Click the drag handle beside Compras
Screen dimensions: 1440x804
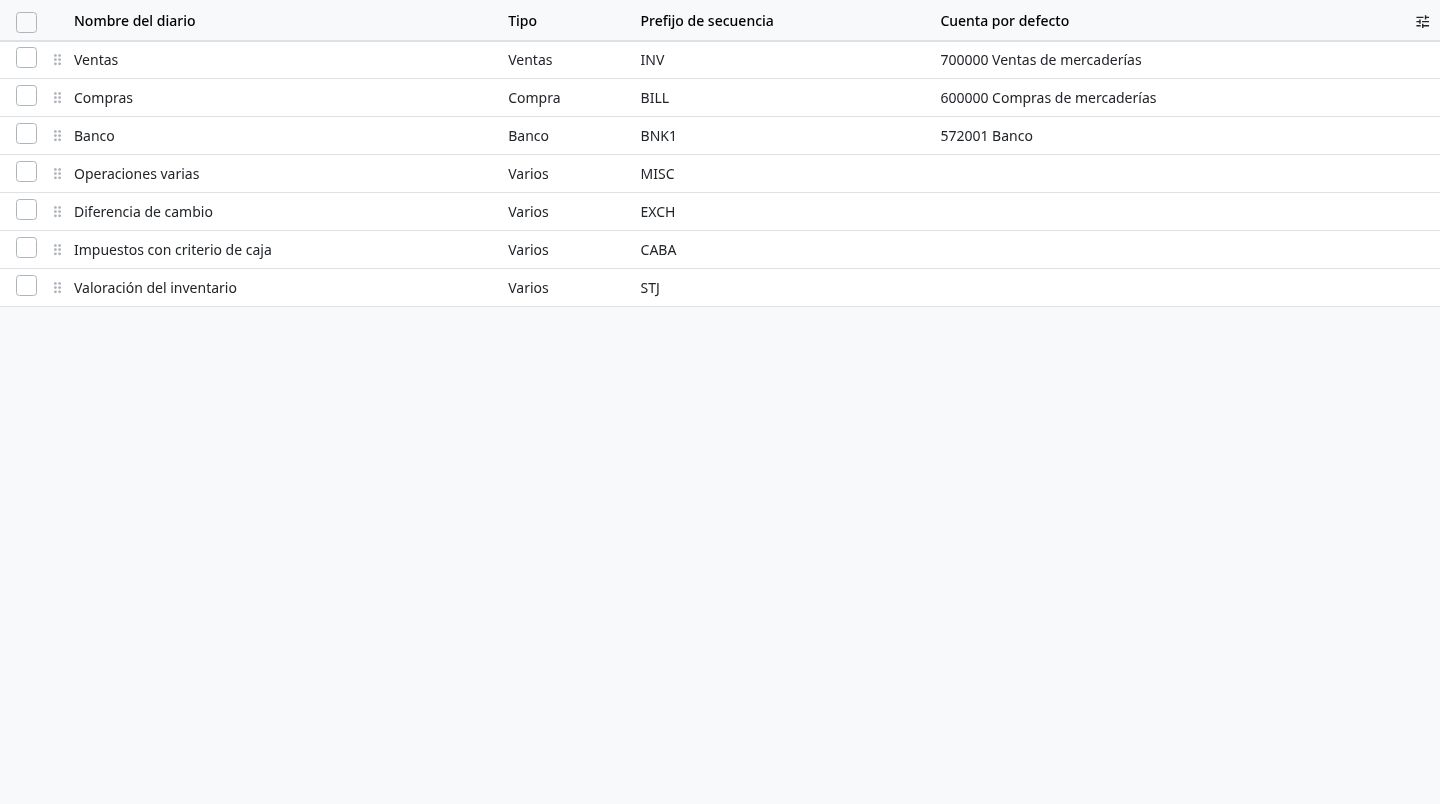[57, 98]
